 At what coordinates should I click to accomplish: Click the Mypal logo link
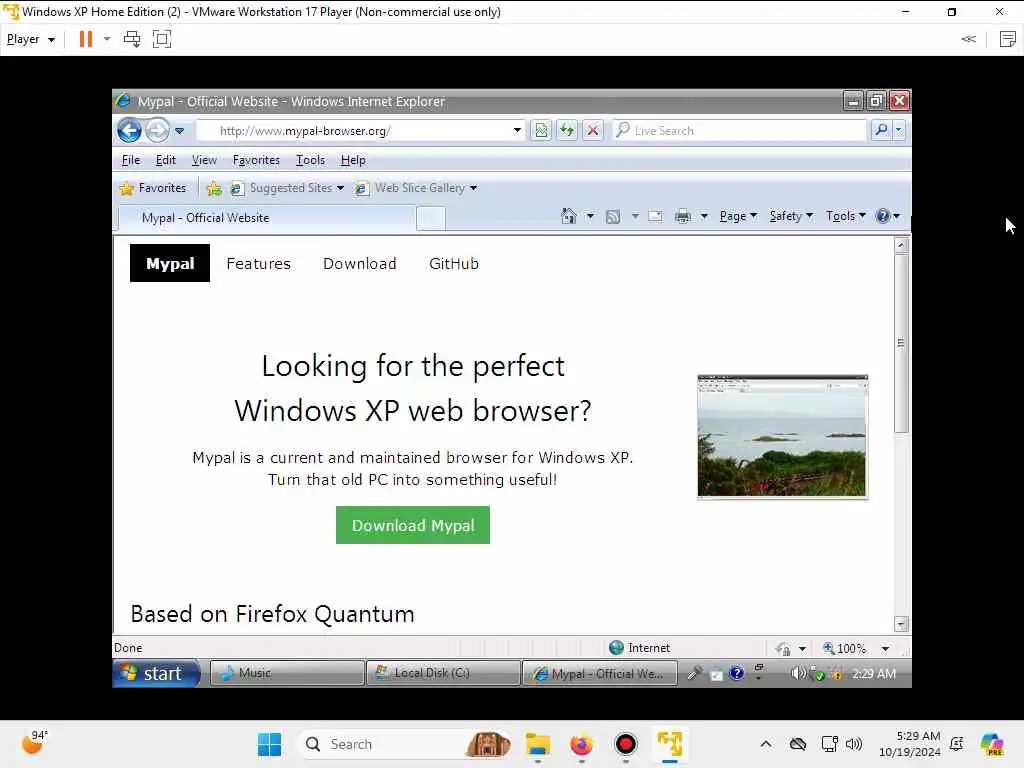[x=170, y=263]
